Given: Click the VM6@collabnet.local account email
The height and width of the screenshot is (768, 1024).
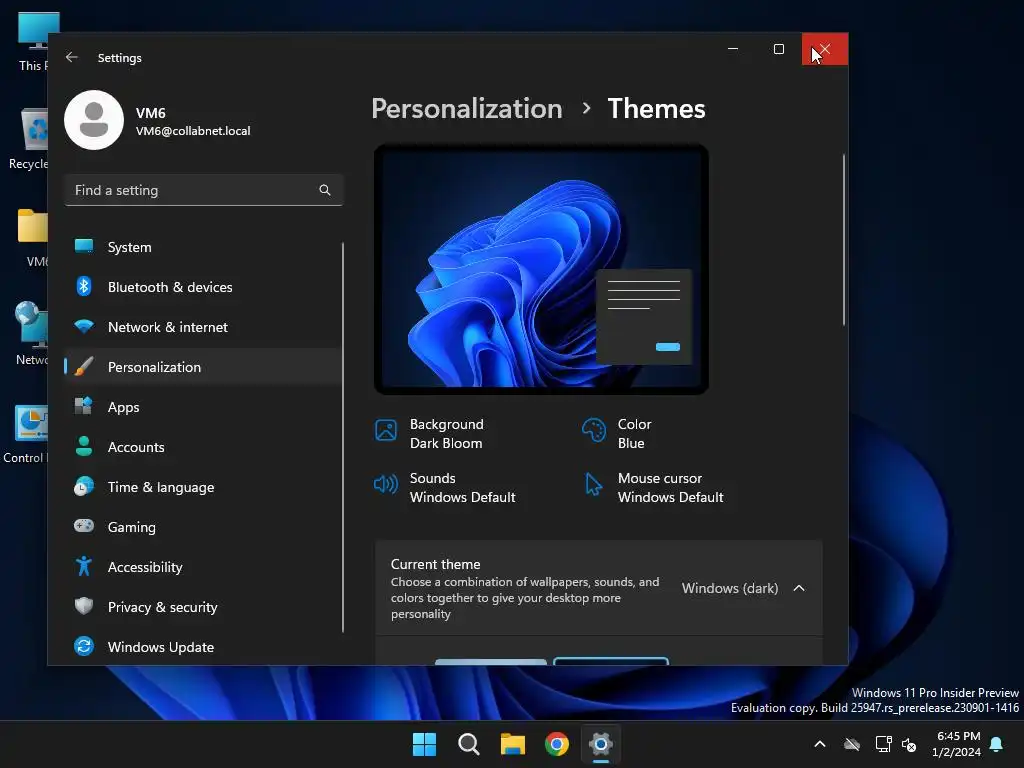Looking at the screenshot, I should point(193,131).
